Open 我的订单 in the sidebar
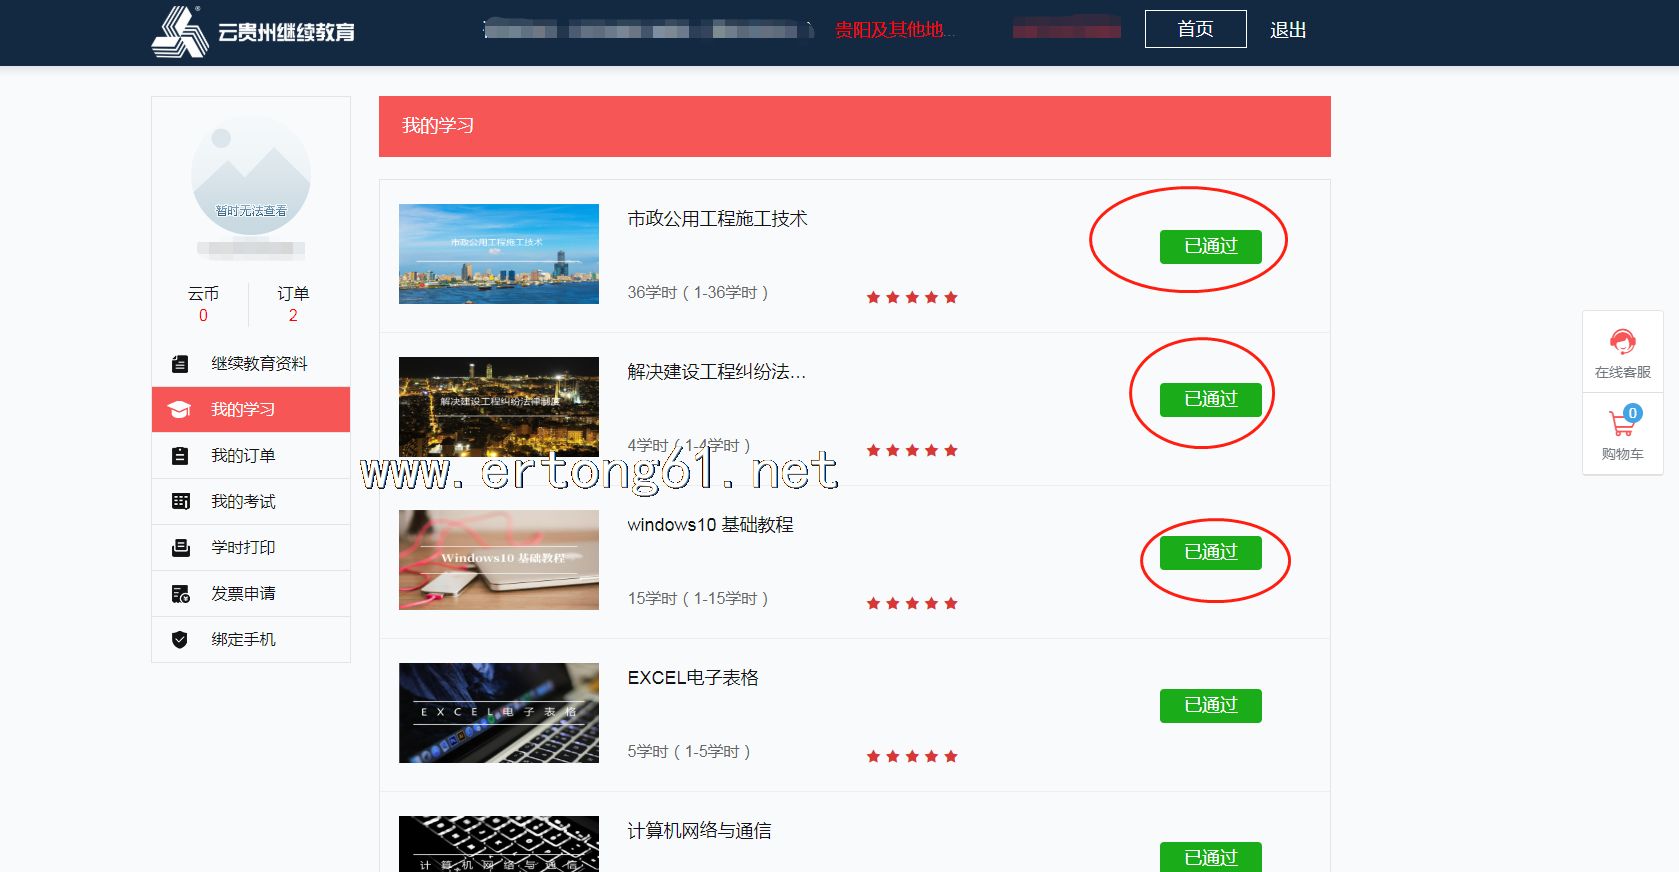Viewport: 1679px width, 872px height. (x=243, y=456)
